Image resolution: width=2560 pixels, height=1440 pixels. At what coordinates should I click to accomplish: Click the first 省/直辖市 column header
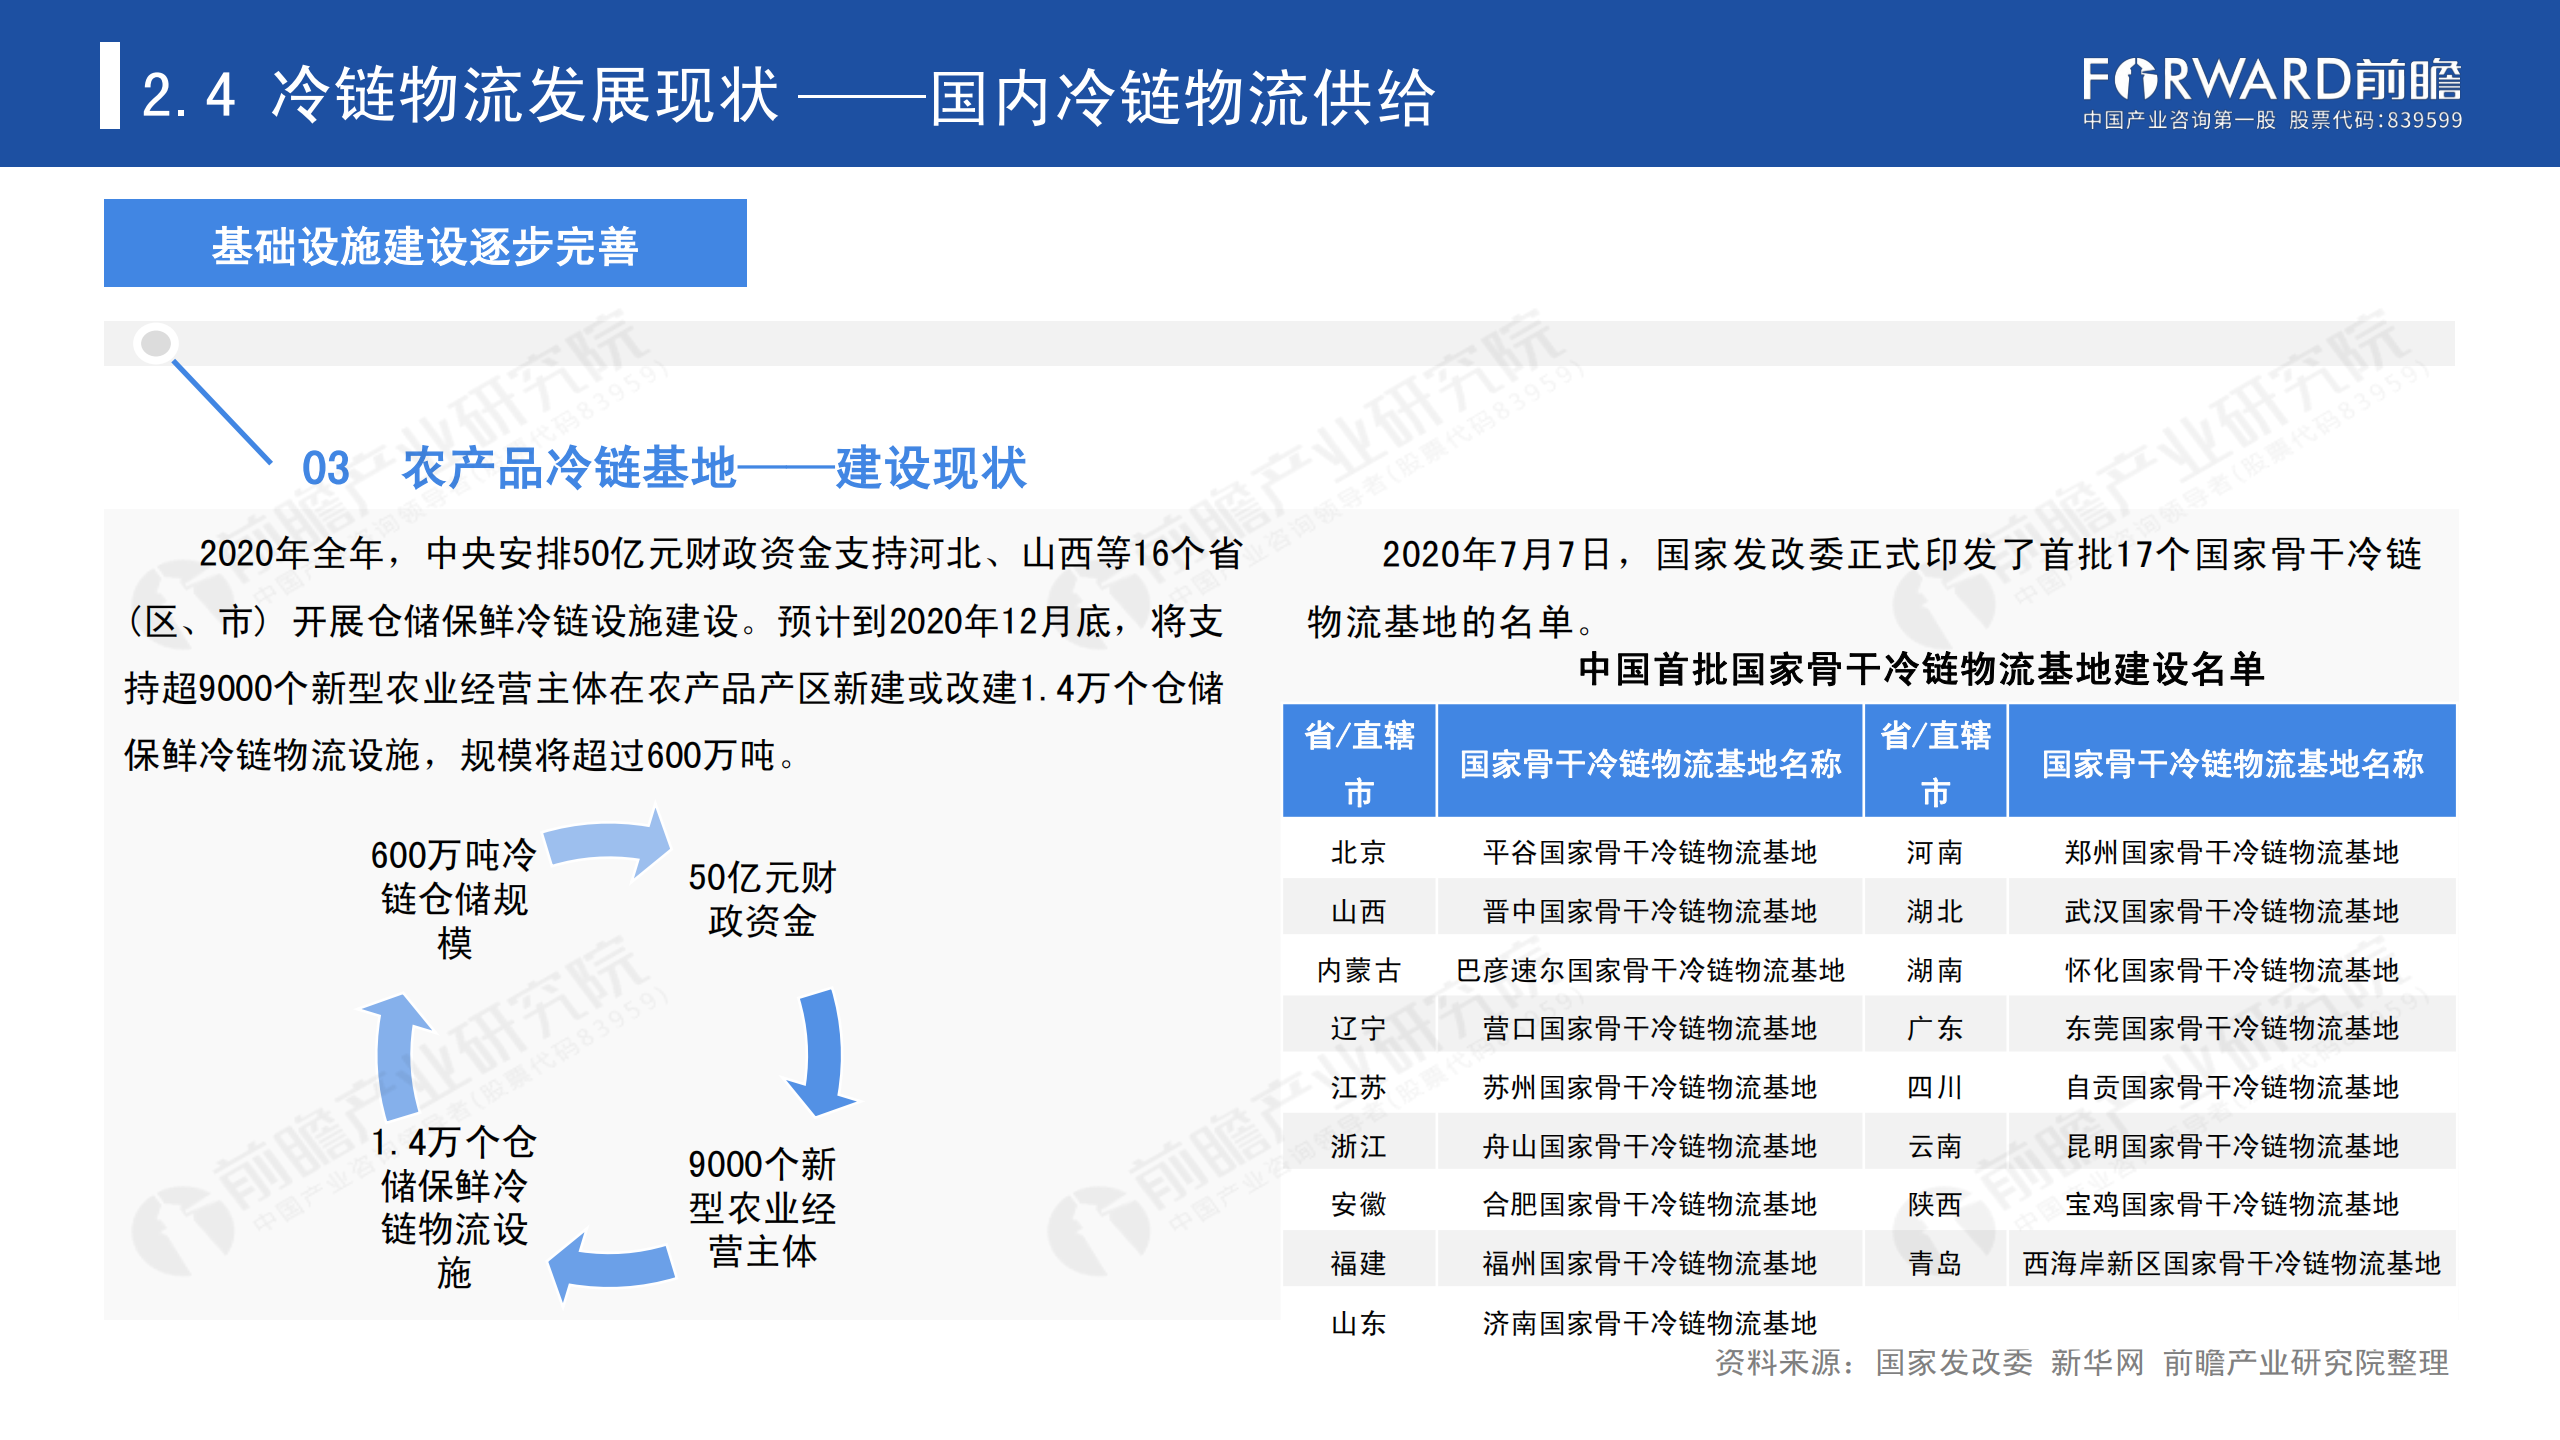click(1359, 762)
